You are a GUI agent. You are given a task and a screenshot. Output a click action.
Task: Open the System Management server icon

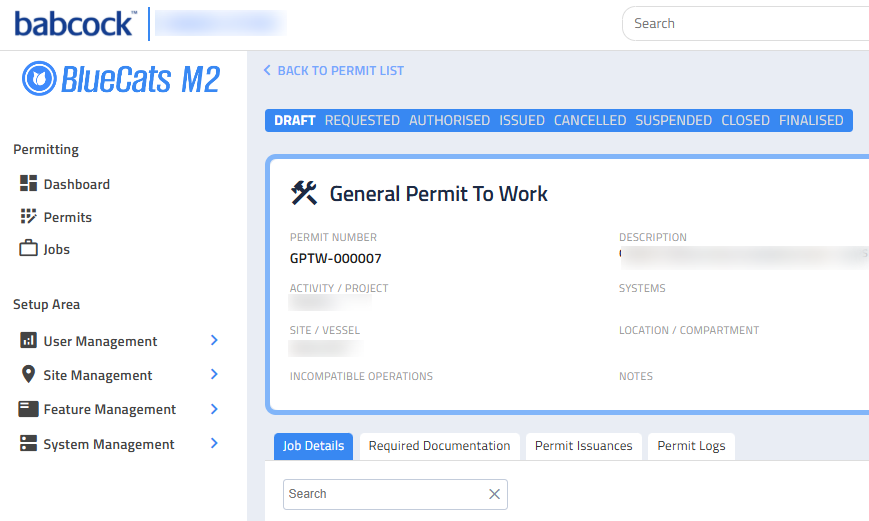coord(28,443)
